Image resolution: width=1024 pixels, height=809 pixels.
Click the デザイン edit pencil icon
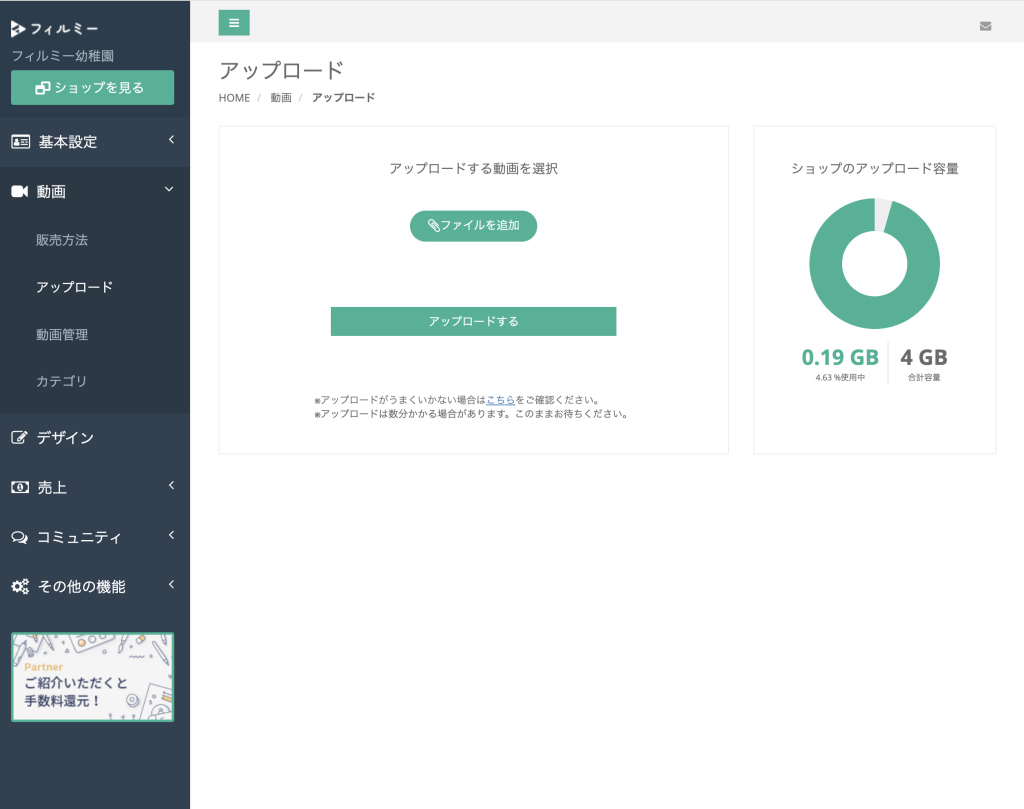(x=20, y=438)
